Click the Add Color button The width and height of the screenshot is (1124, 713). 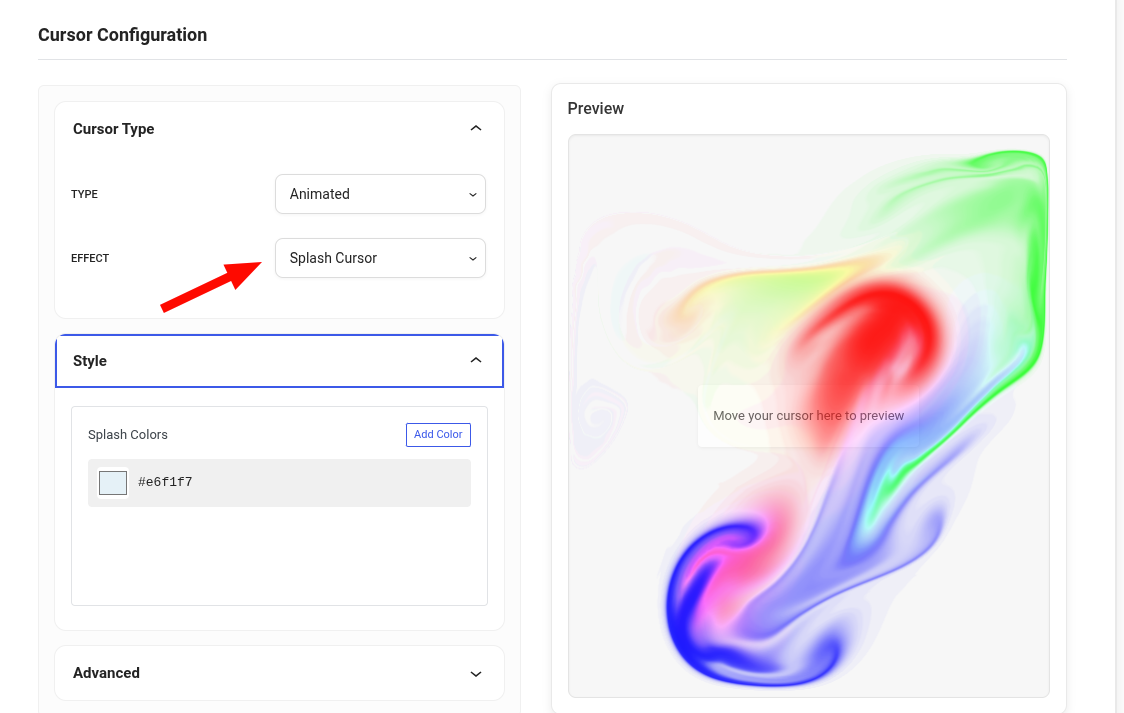(x=438, y=434)
